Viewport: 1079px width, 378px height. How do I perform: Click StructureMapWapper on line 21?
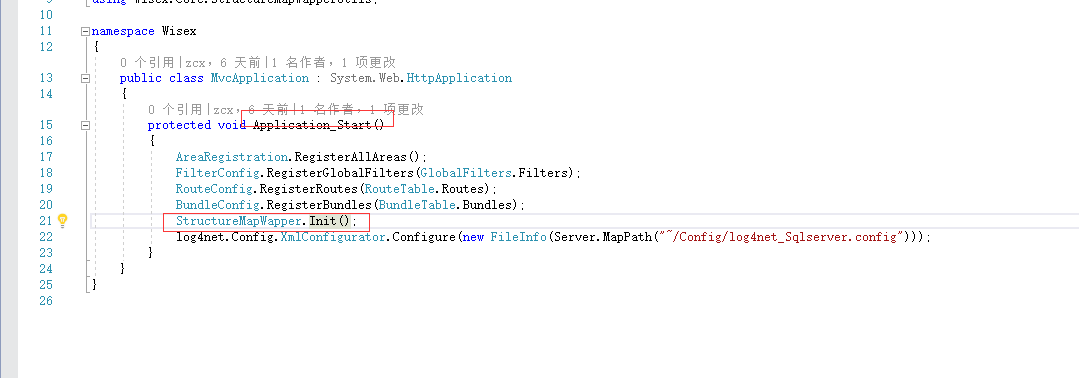click(x=239, y=221)
